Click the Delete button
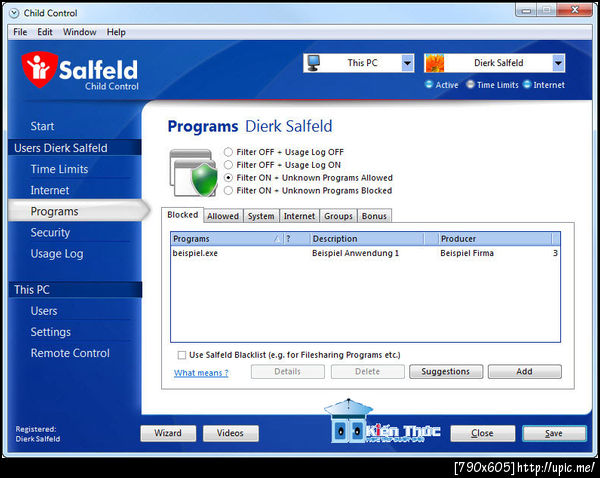 tap(367, 372)
